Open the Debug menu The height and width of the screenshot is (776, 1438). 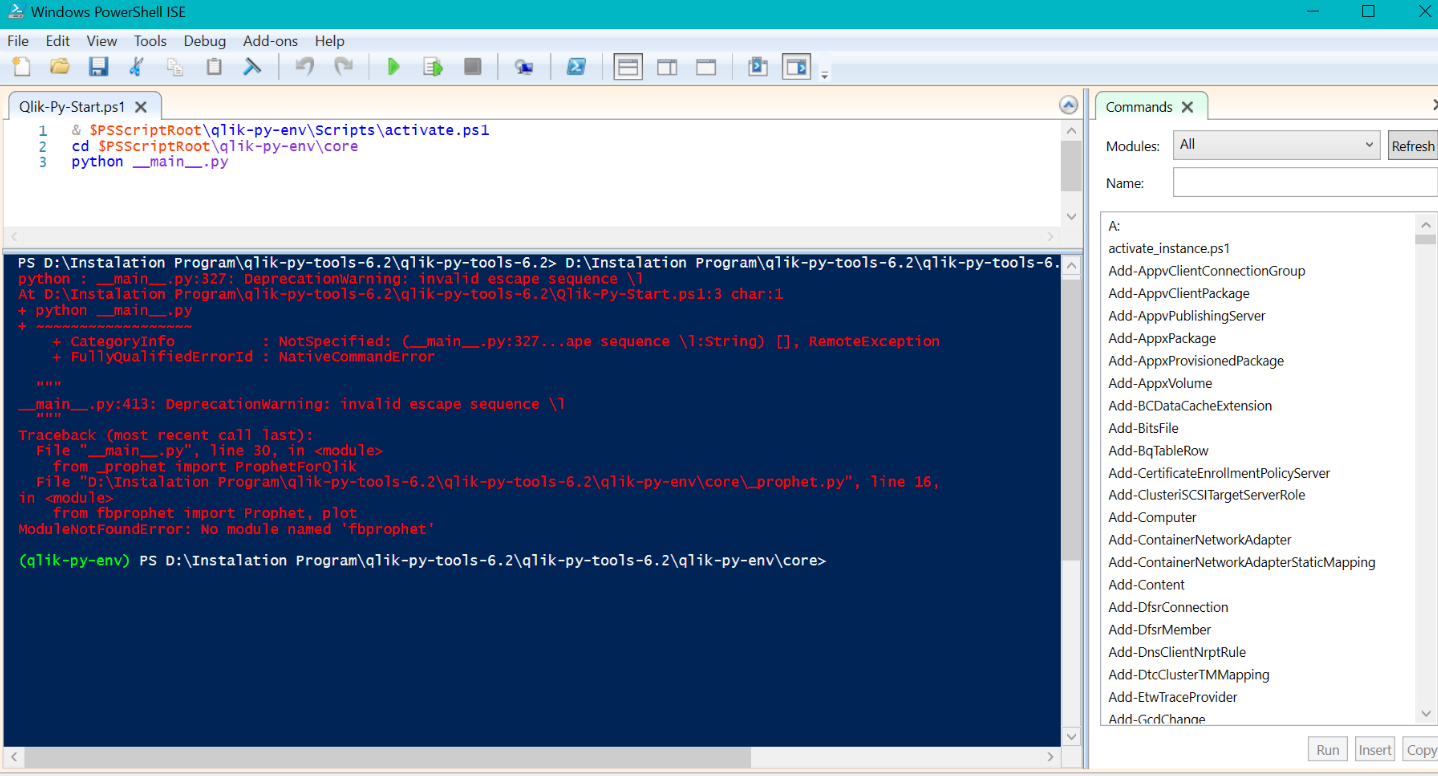pyautogui.click(x=204, y=41)
